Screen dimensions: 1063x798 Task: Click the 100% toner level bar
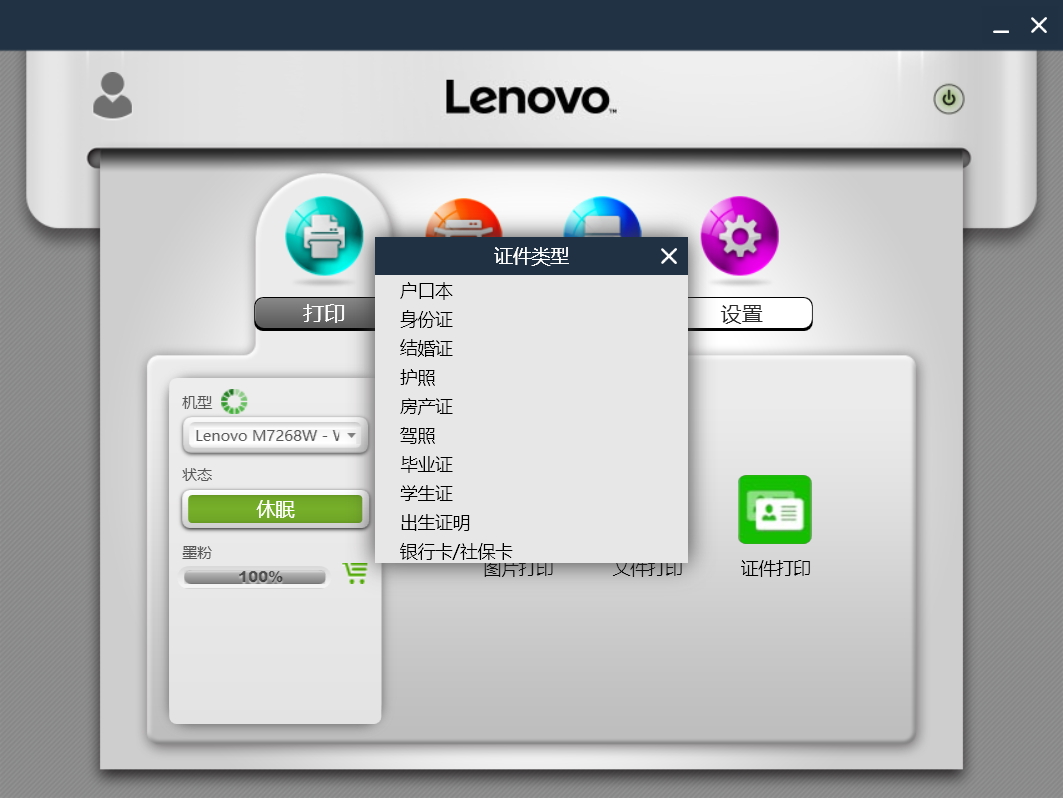coord(255,577)
